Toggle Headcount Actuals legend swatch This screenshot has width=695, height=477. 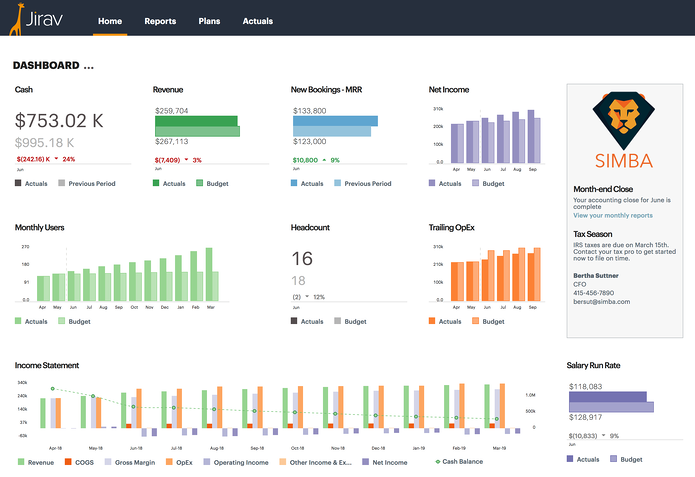click(x=294, y=321)
